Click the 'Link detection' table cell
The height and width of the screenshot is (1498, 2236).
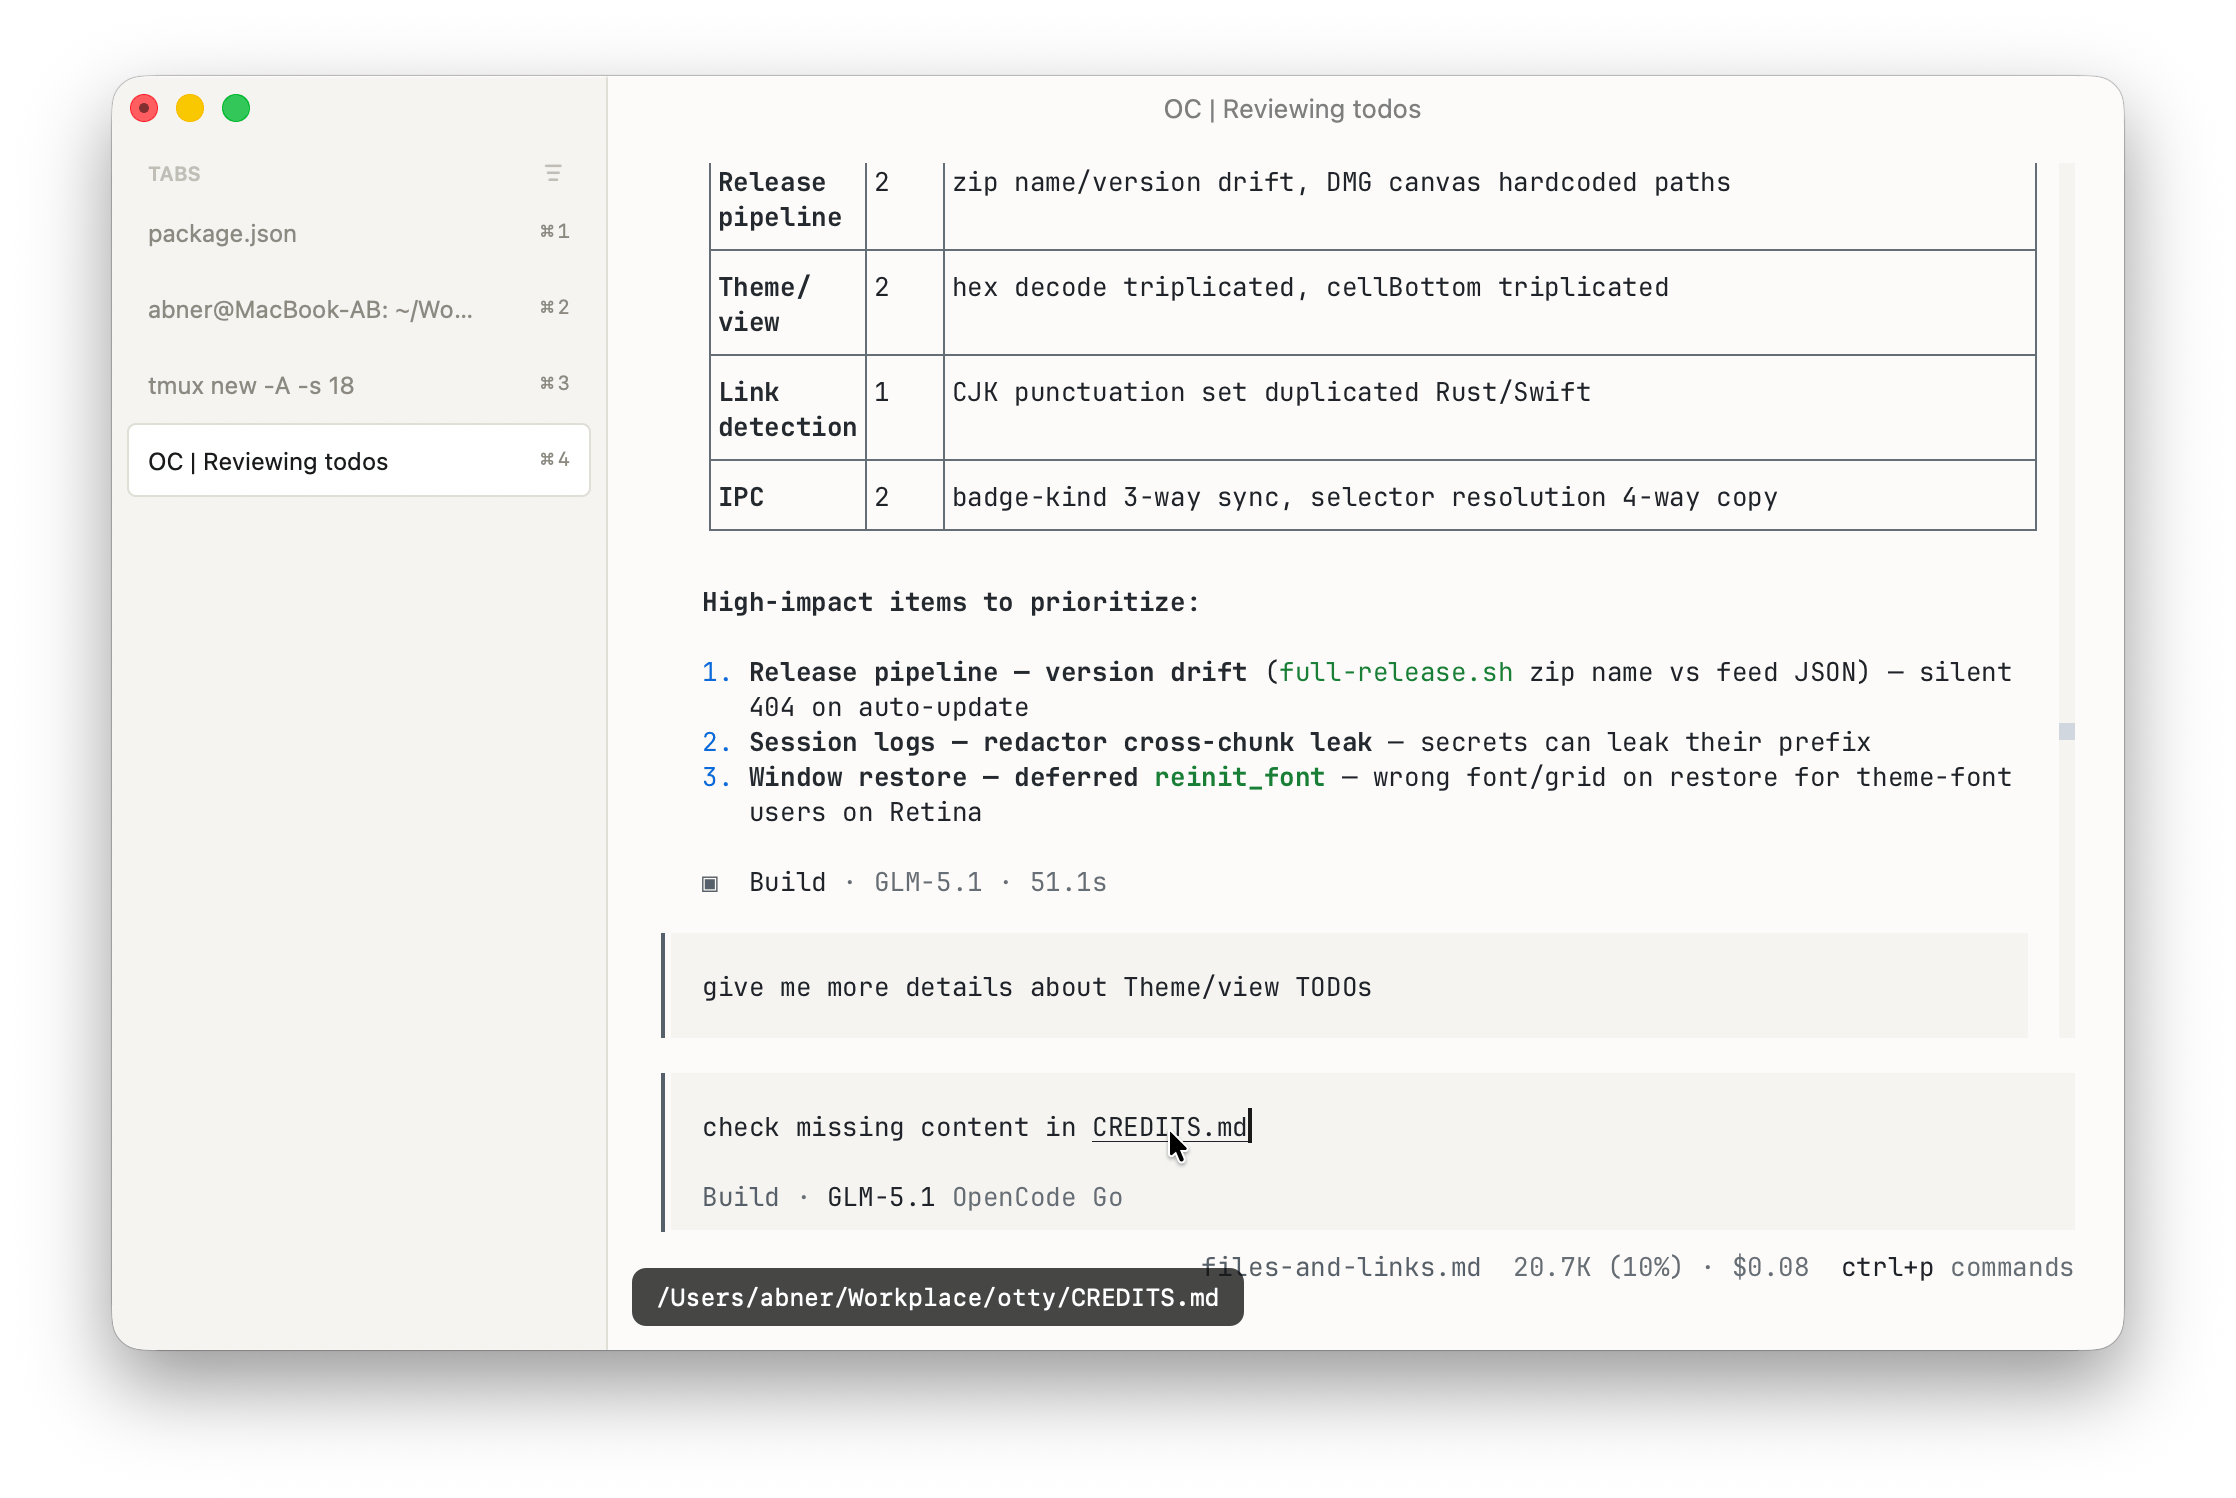[787, 409]
